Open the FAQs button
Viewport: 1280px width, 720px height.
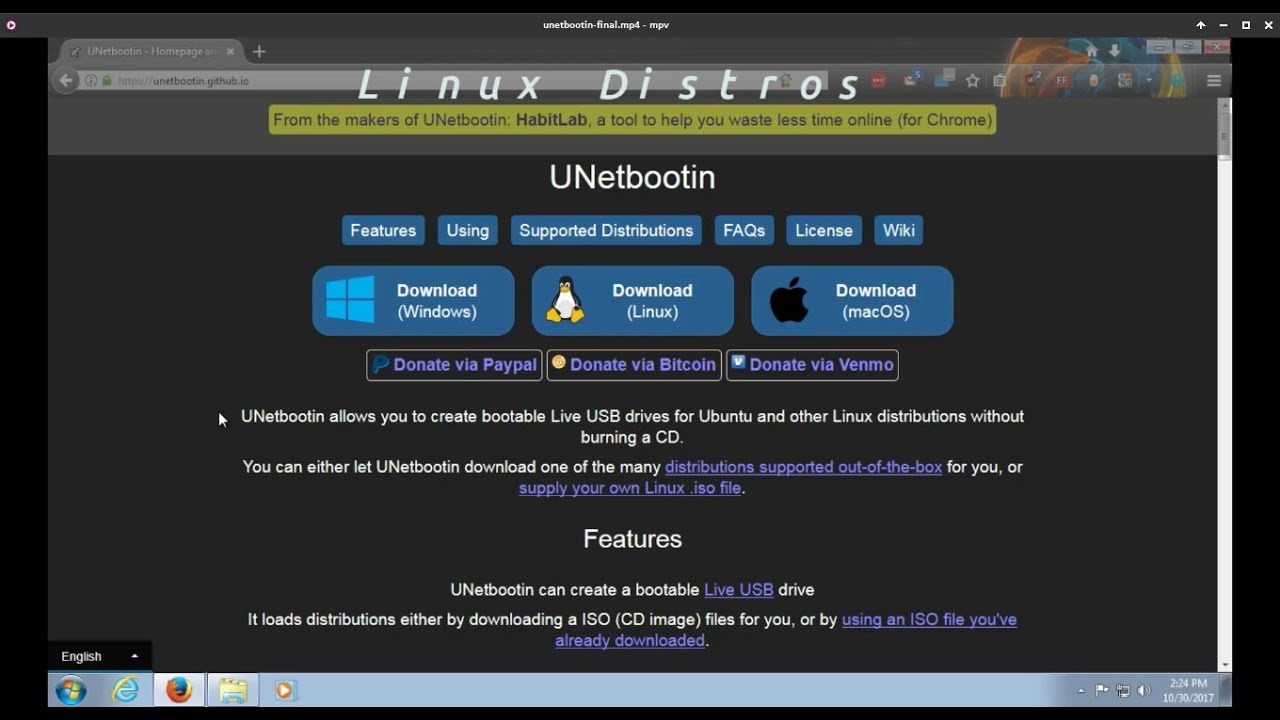[x=744, y=230]
